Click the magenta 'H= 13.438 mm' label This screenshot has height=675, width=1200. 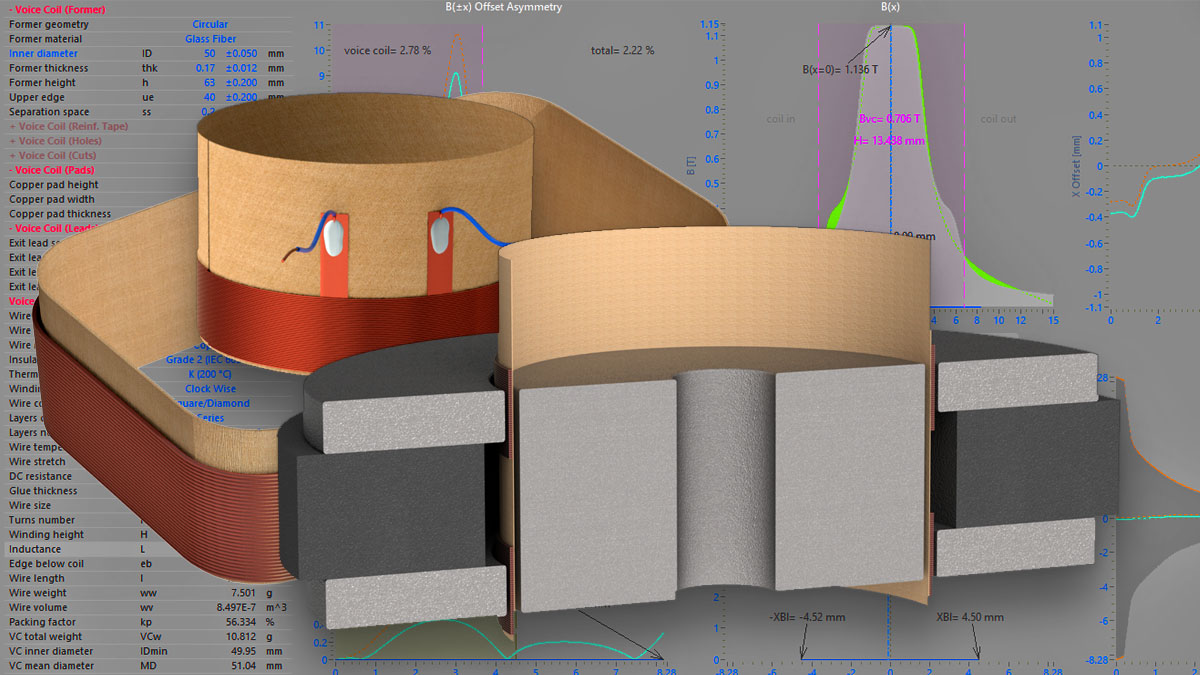point(890,141)
